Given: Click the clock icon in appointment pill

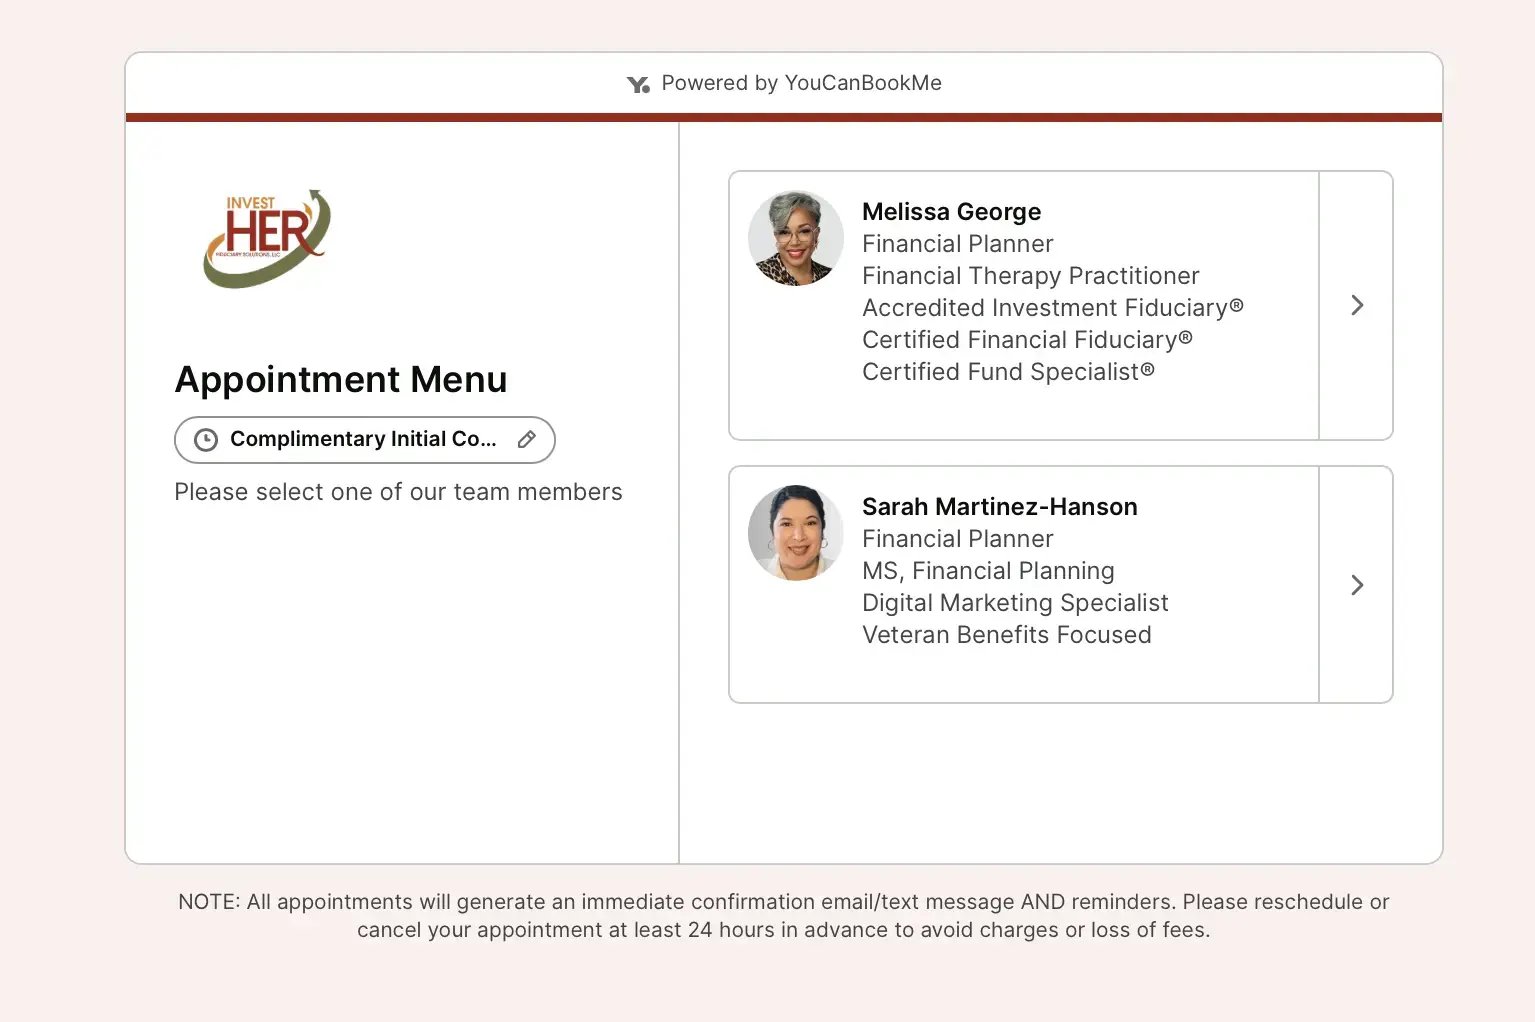Looking at the screenshot, I should pos(206,440).
